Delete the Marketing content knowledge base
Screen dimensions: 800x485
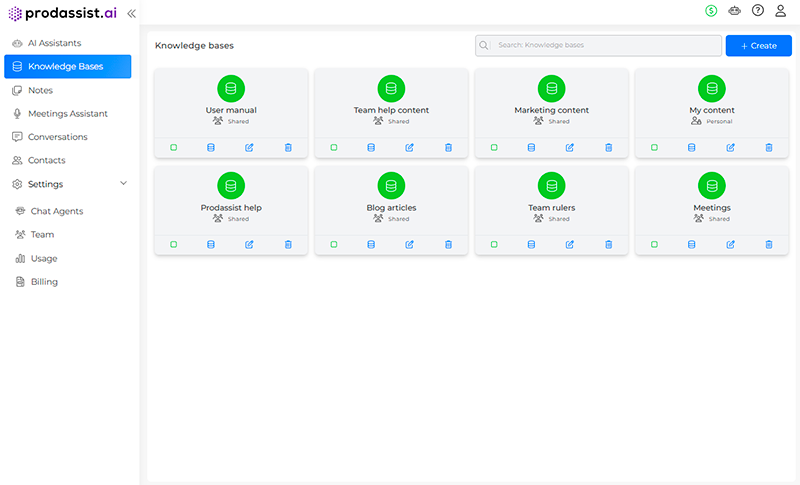click(608, 147)
